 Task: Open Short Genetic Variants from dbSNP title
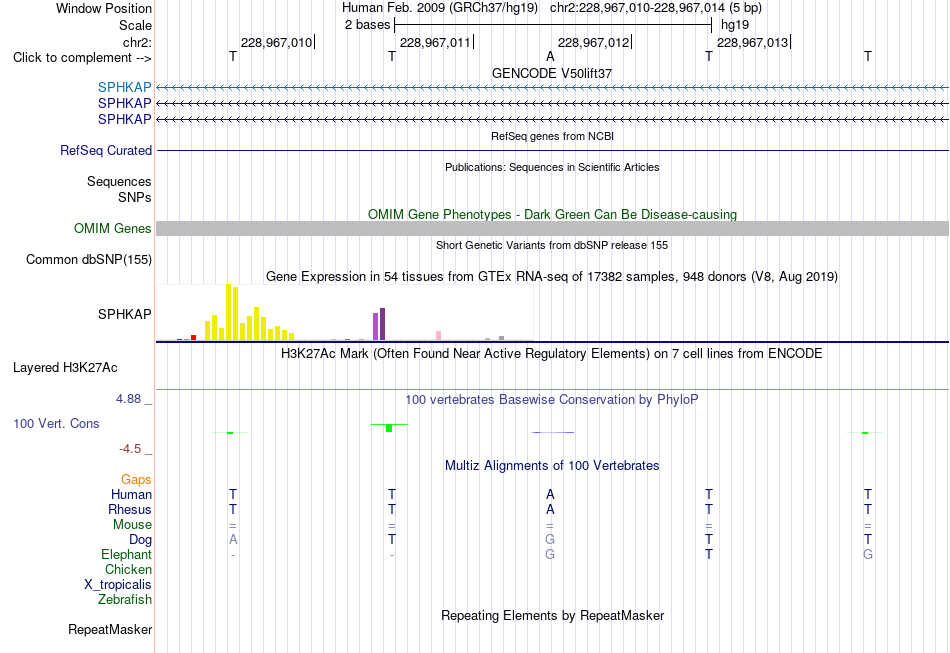[x=552, y=245]
